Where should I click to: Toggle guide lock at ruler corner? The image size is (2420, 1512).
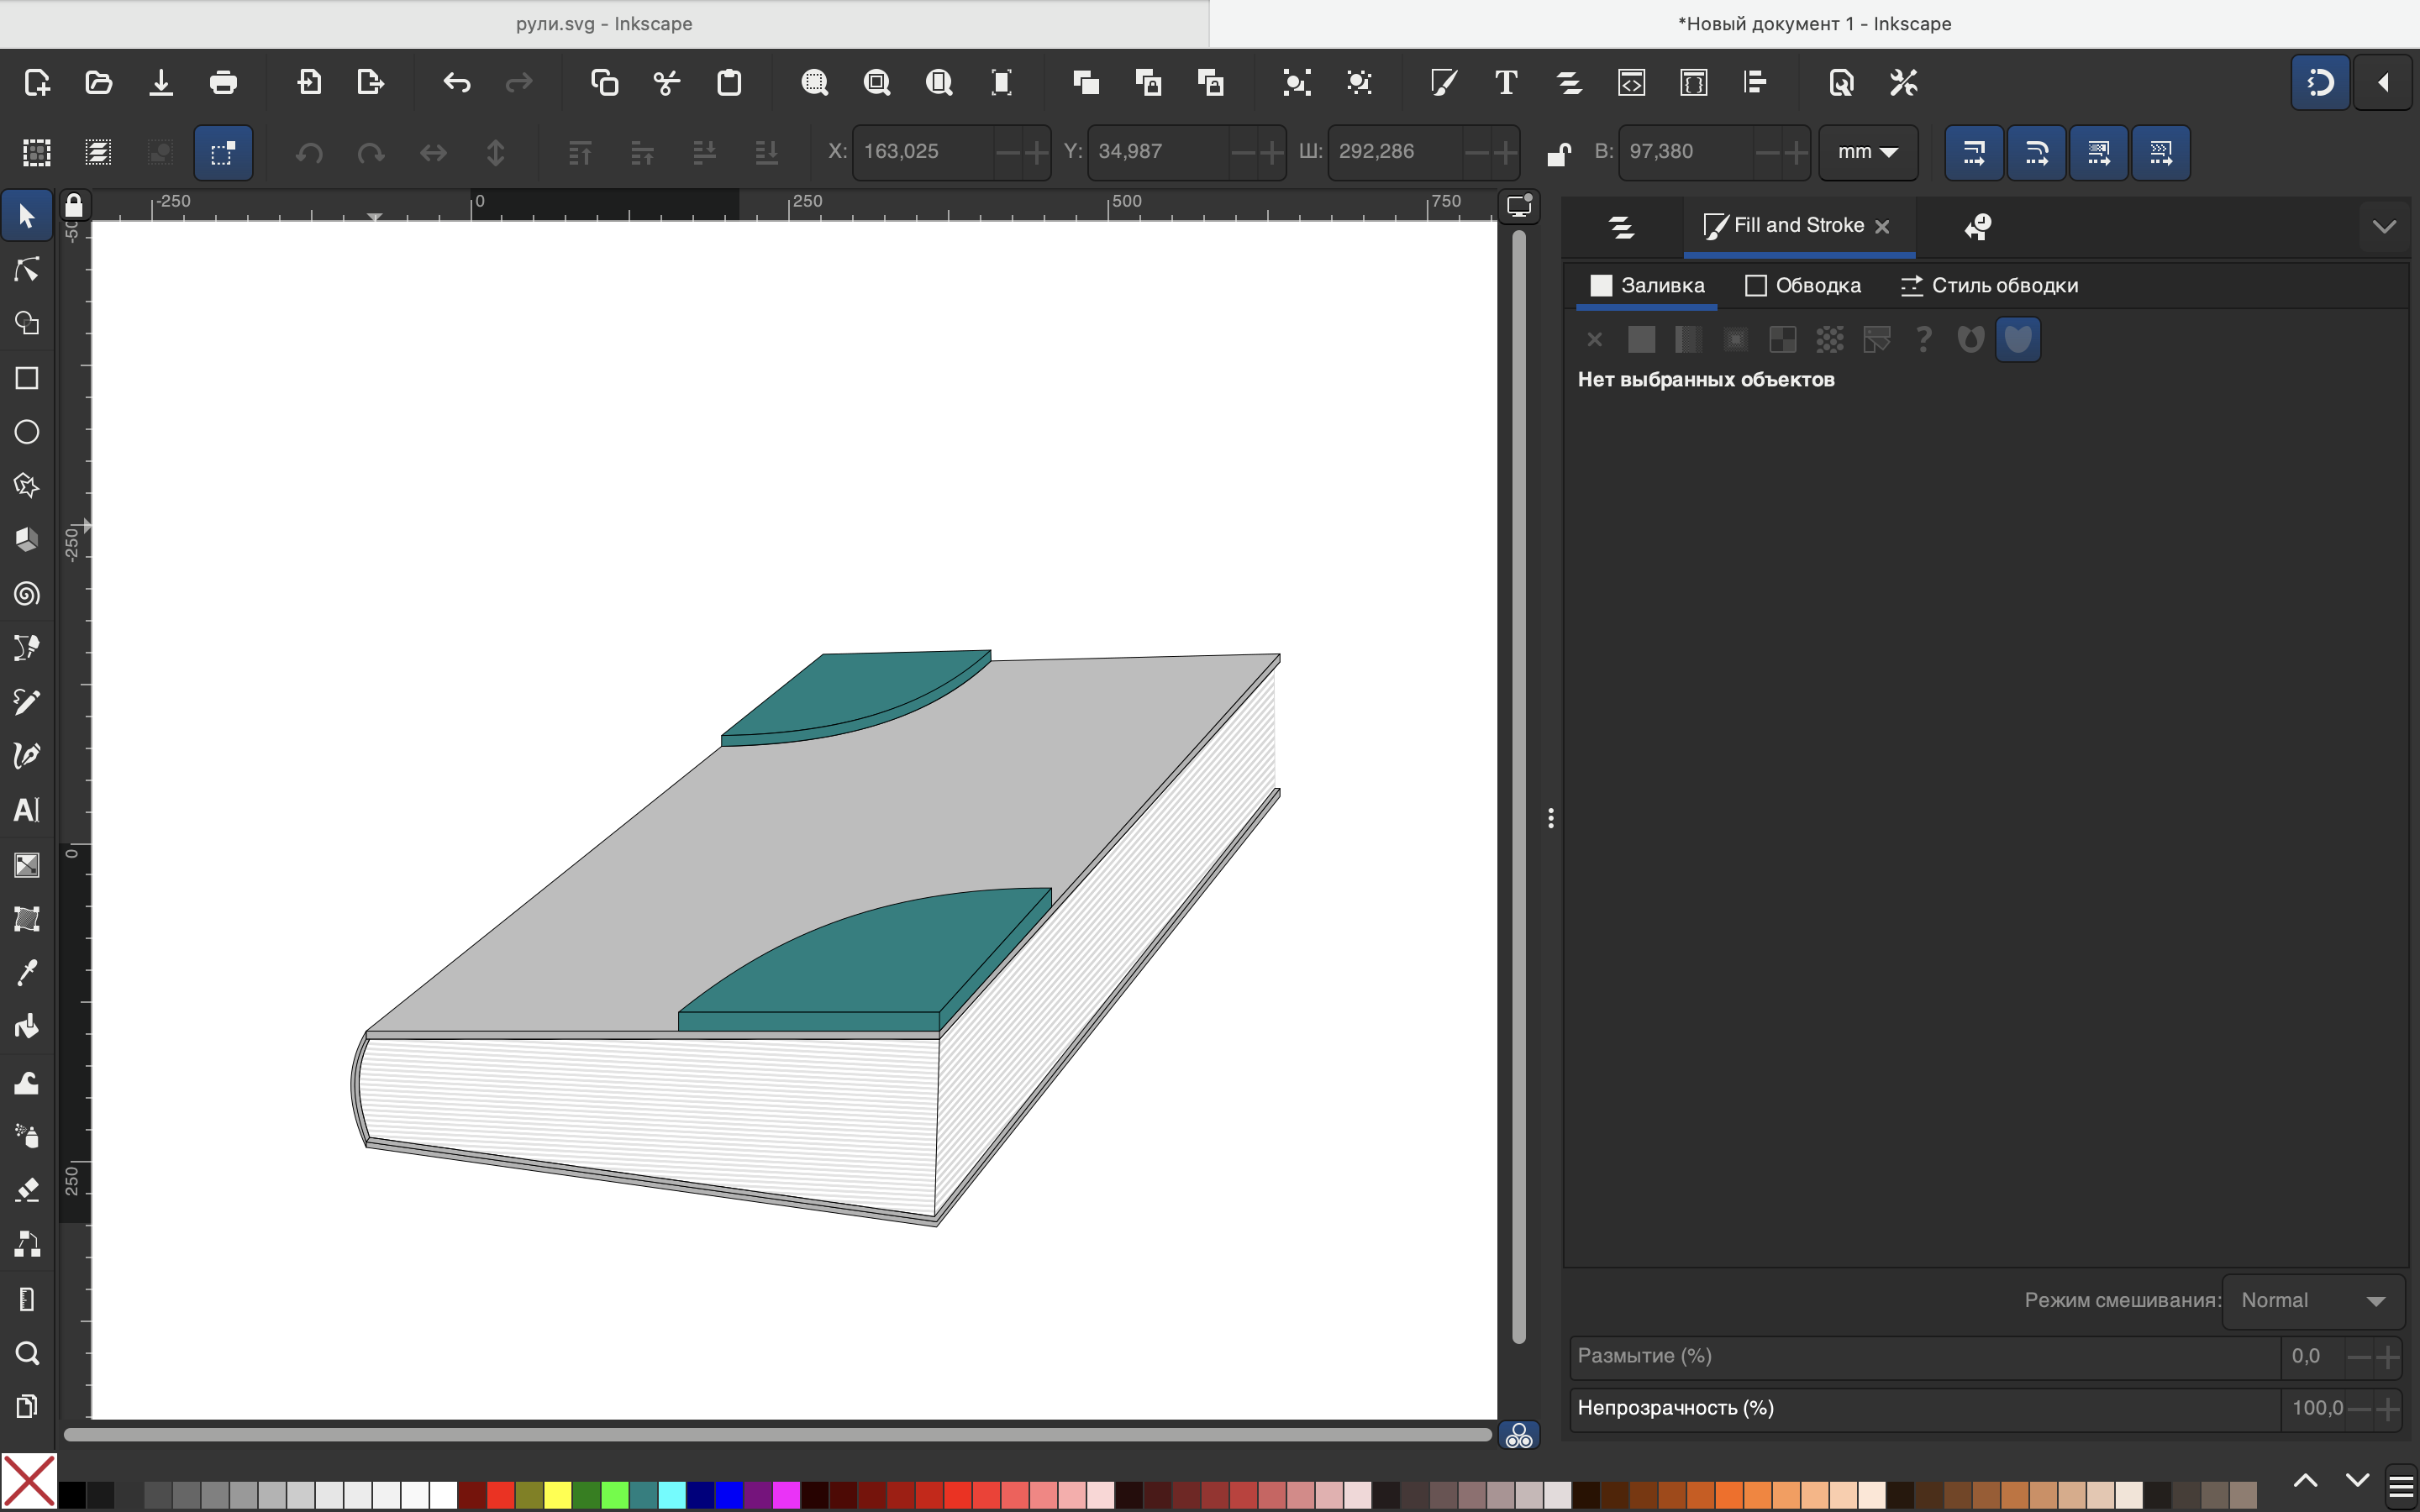(x=74, y=205)
